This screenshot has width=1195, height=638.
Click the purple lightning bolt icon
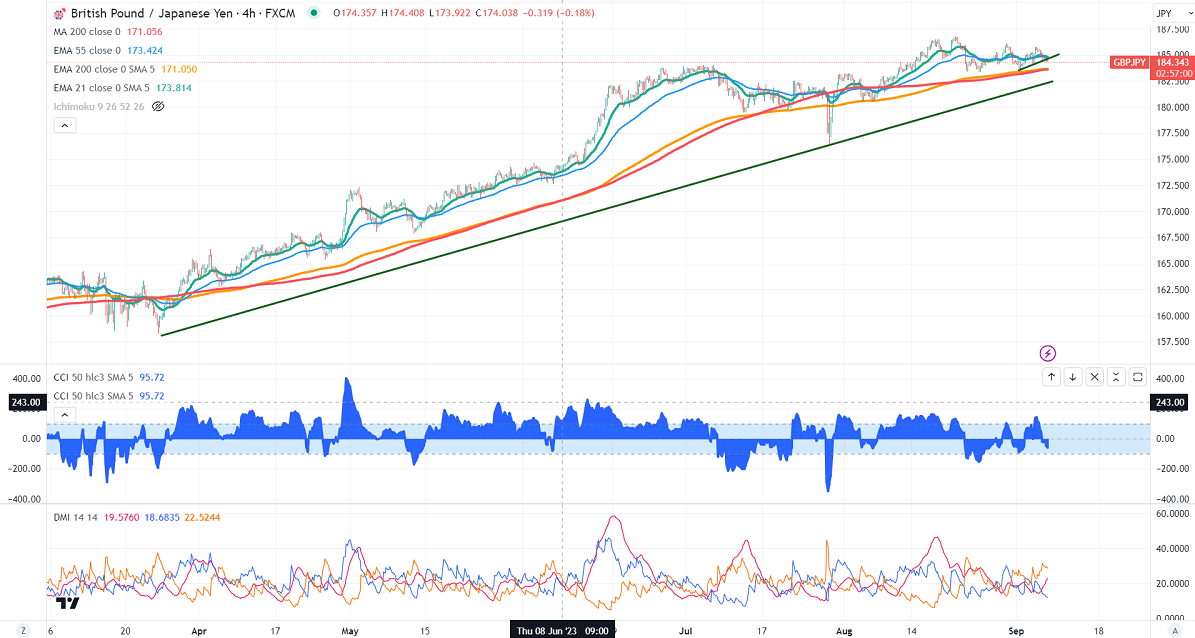[1048, 353]
